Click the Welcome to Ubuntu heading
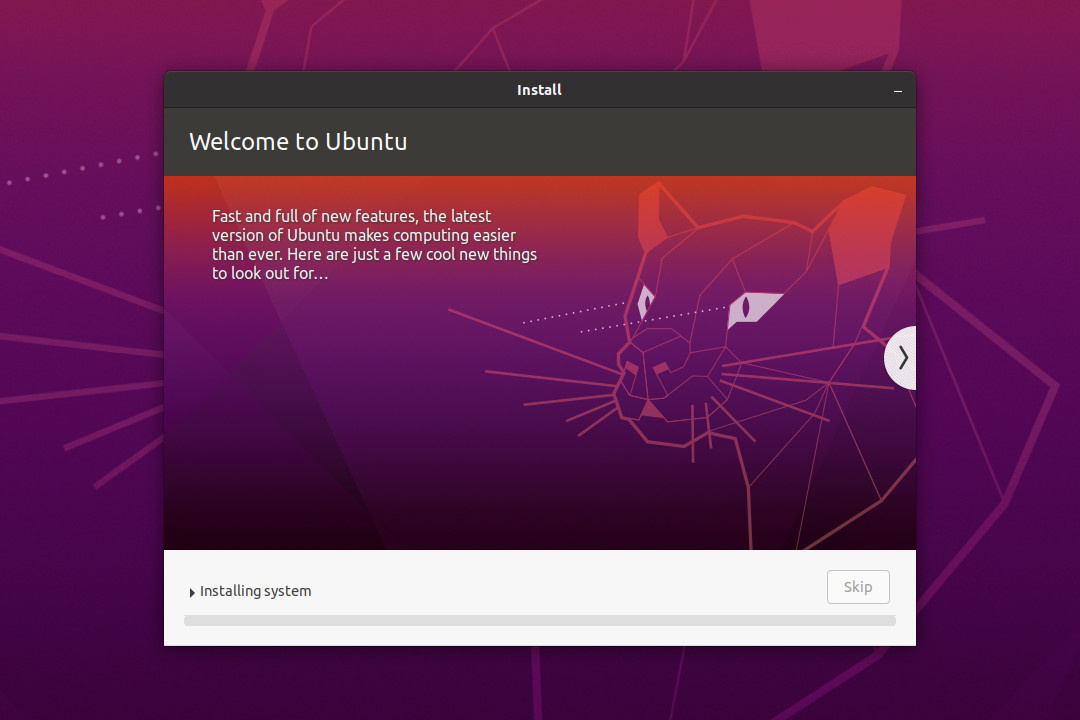1080x720 pixels. [298, 141]
